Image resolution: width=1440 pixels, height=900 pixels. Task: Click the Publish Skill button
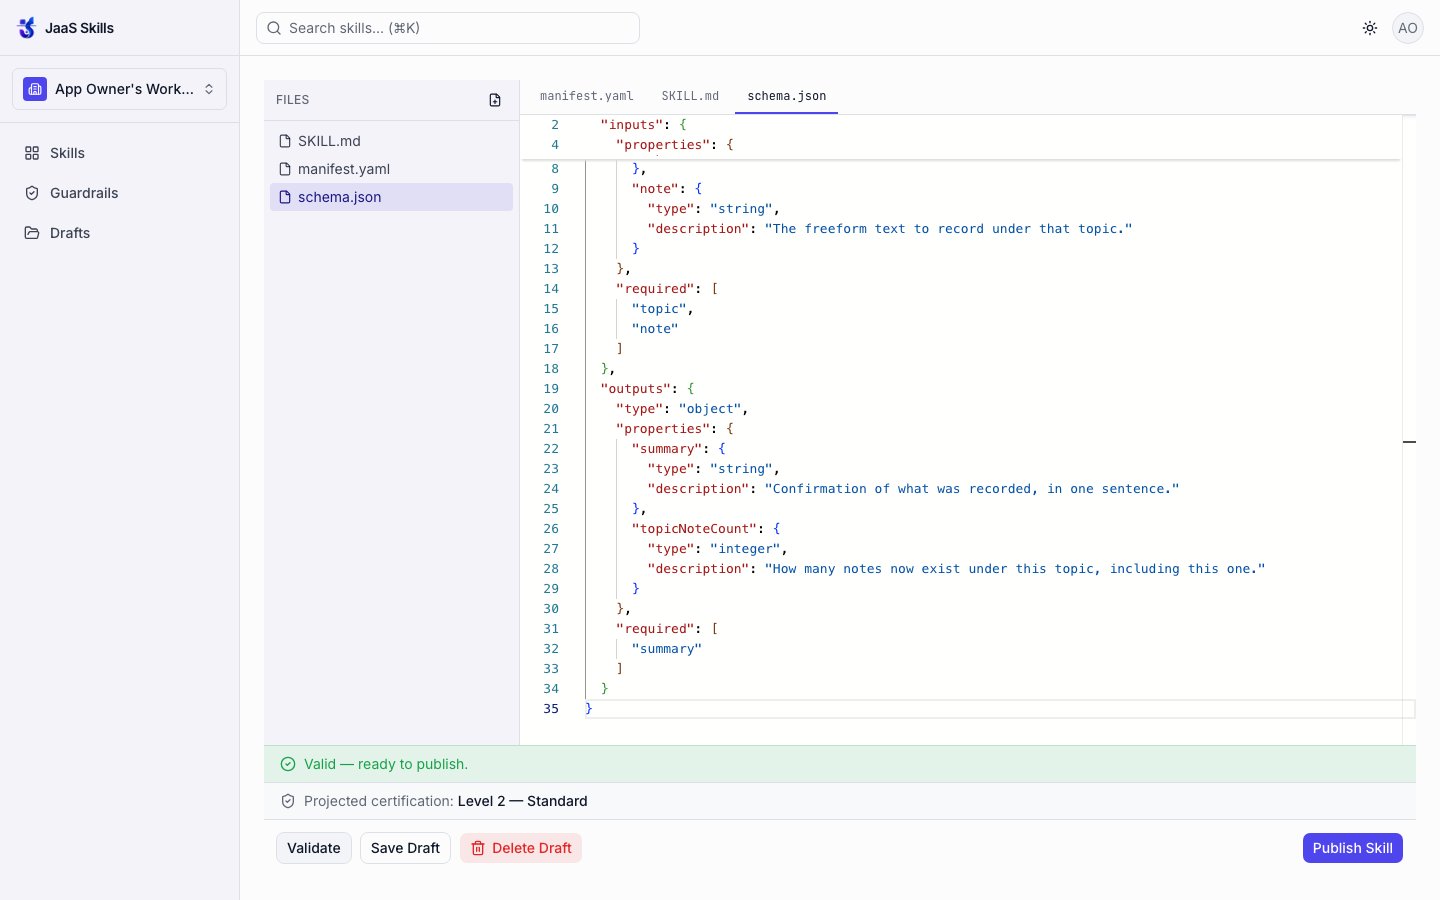[x=1353, y=848]
